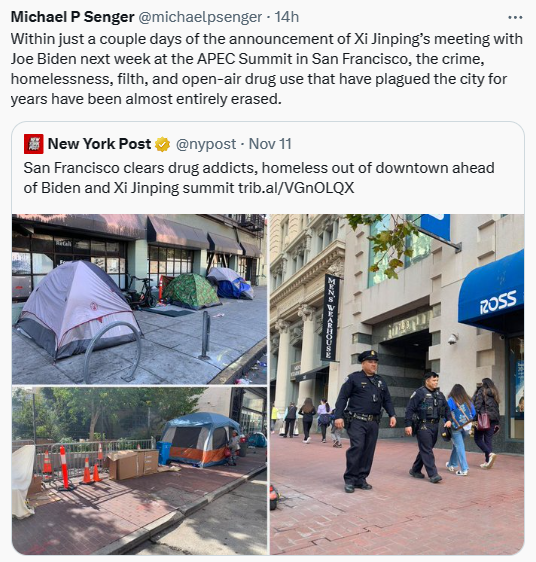The image size is (536, 562).
Task: Click the main tweet text about APEC Summit
Action: click(x=267, y=69)
